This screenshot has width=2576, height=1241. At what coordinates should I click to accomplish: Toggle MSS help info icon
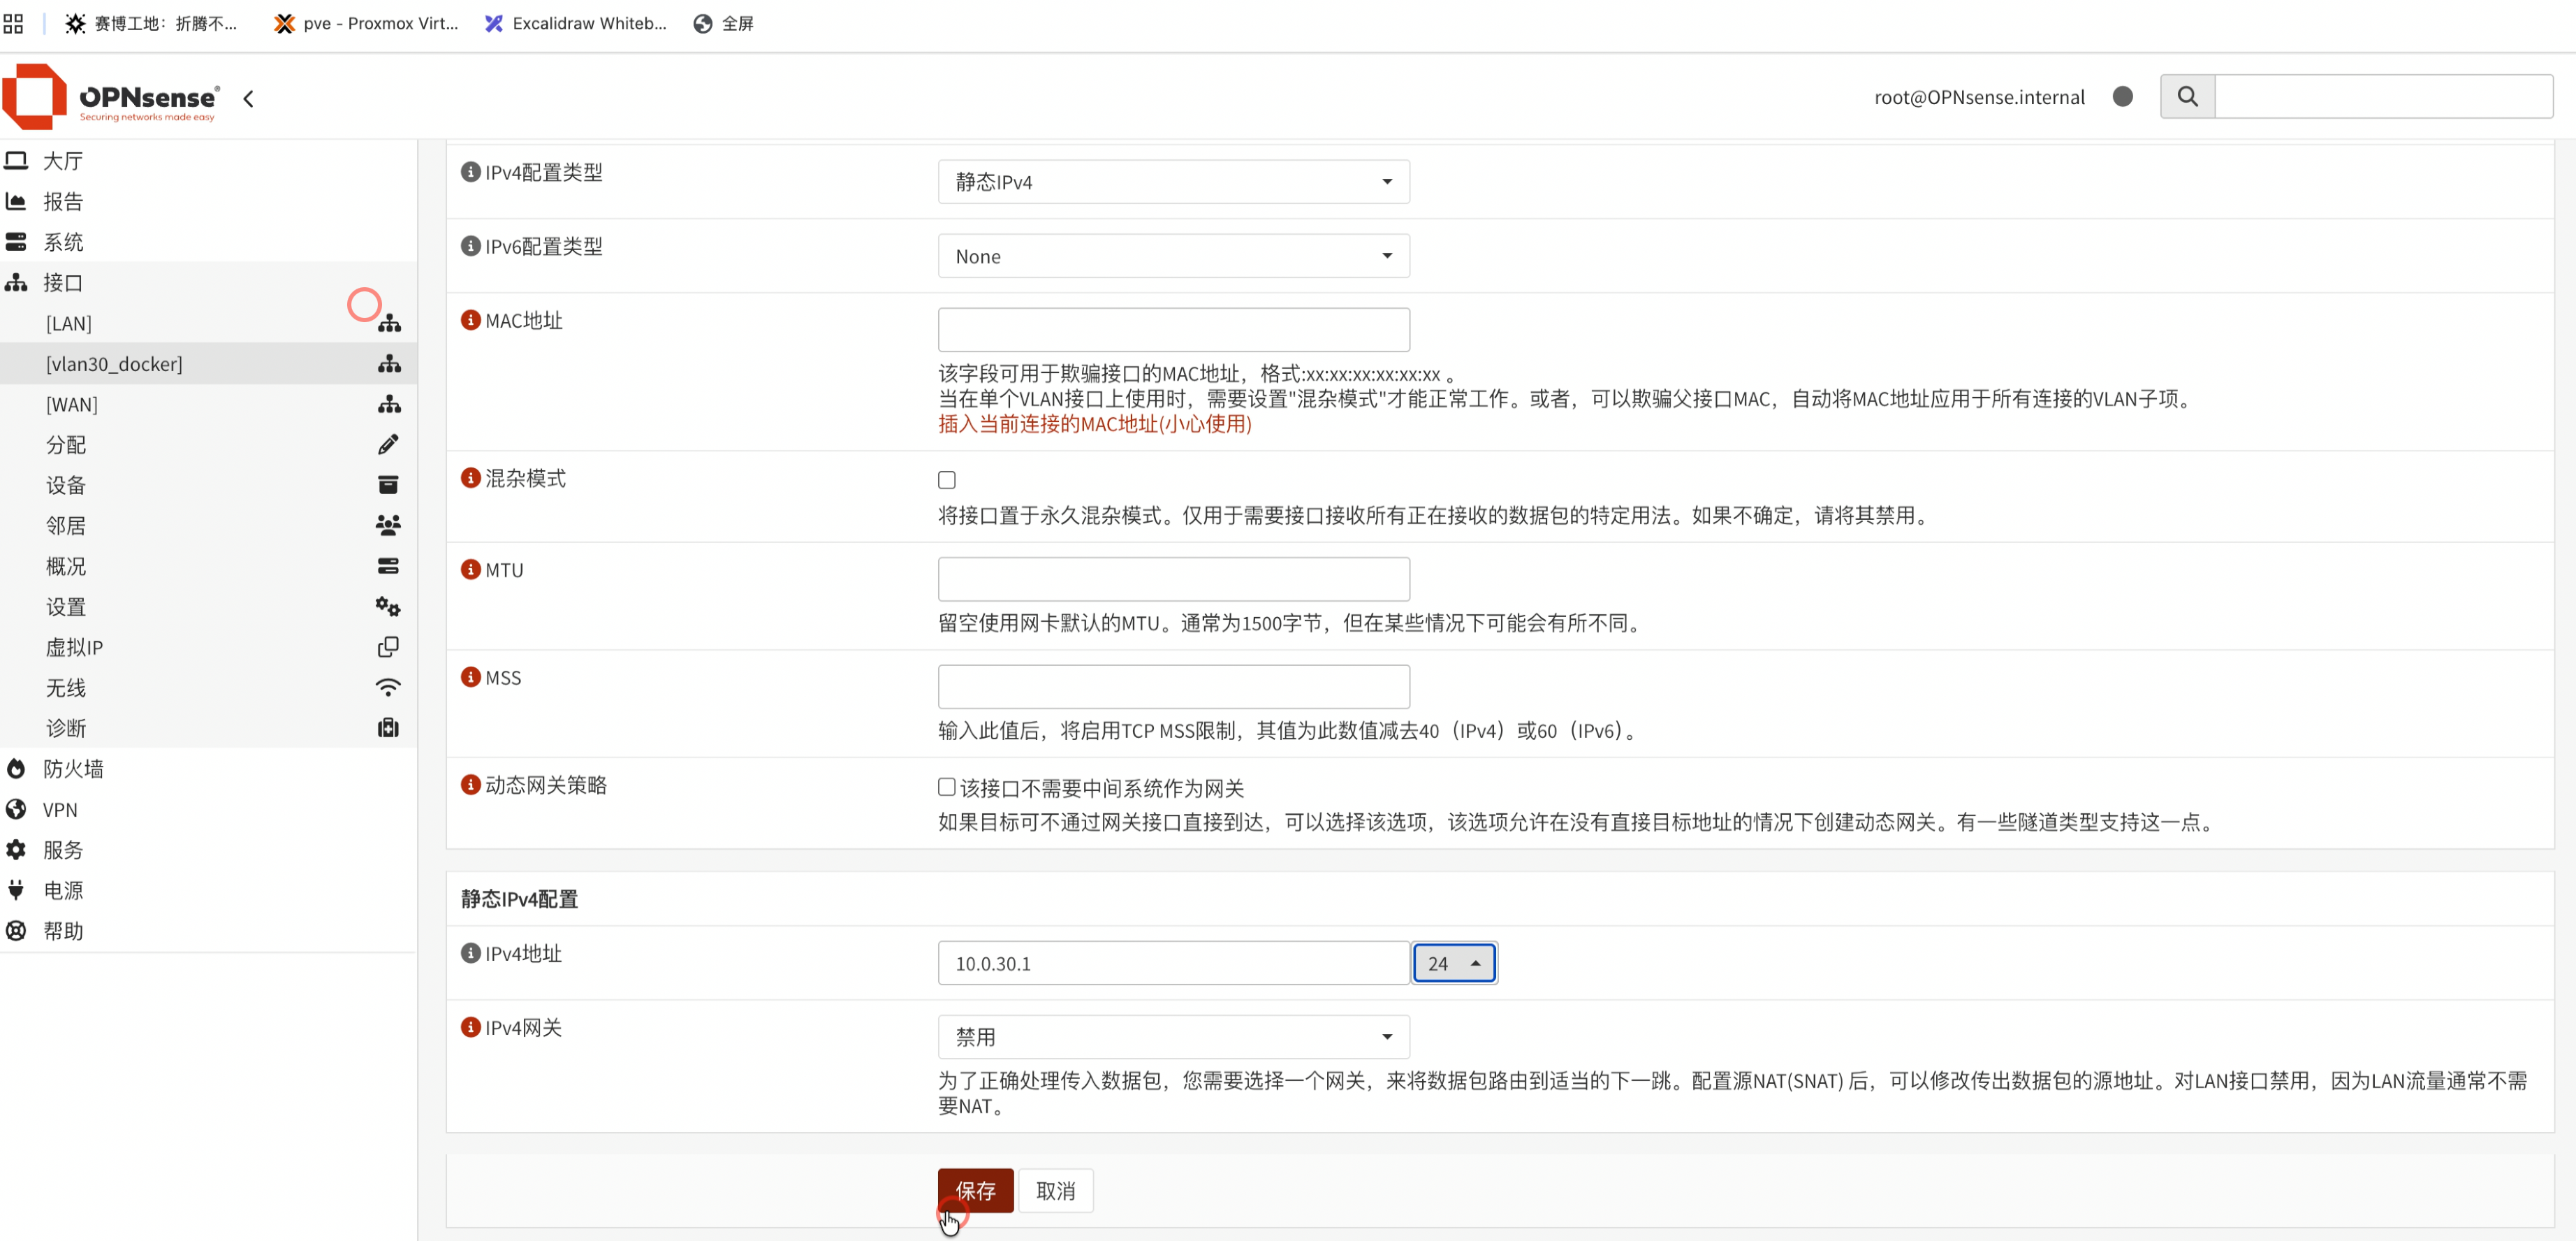pyautogui.click(x=470, y=677)
